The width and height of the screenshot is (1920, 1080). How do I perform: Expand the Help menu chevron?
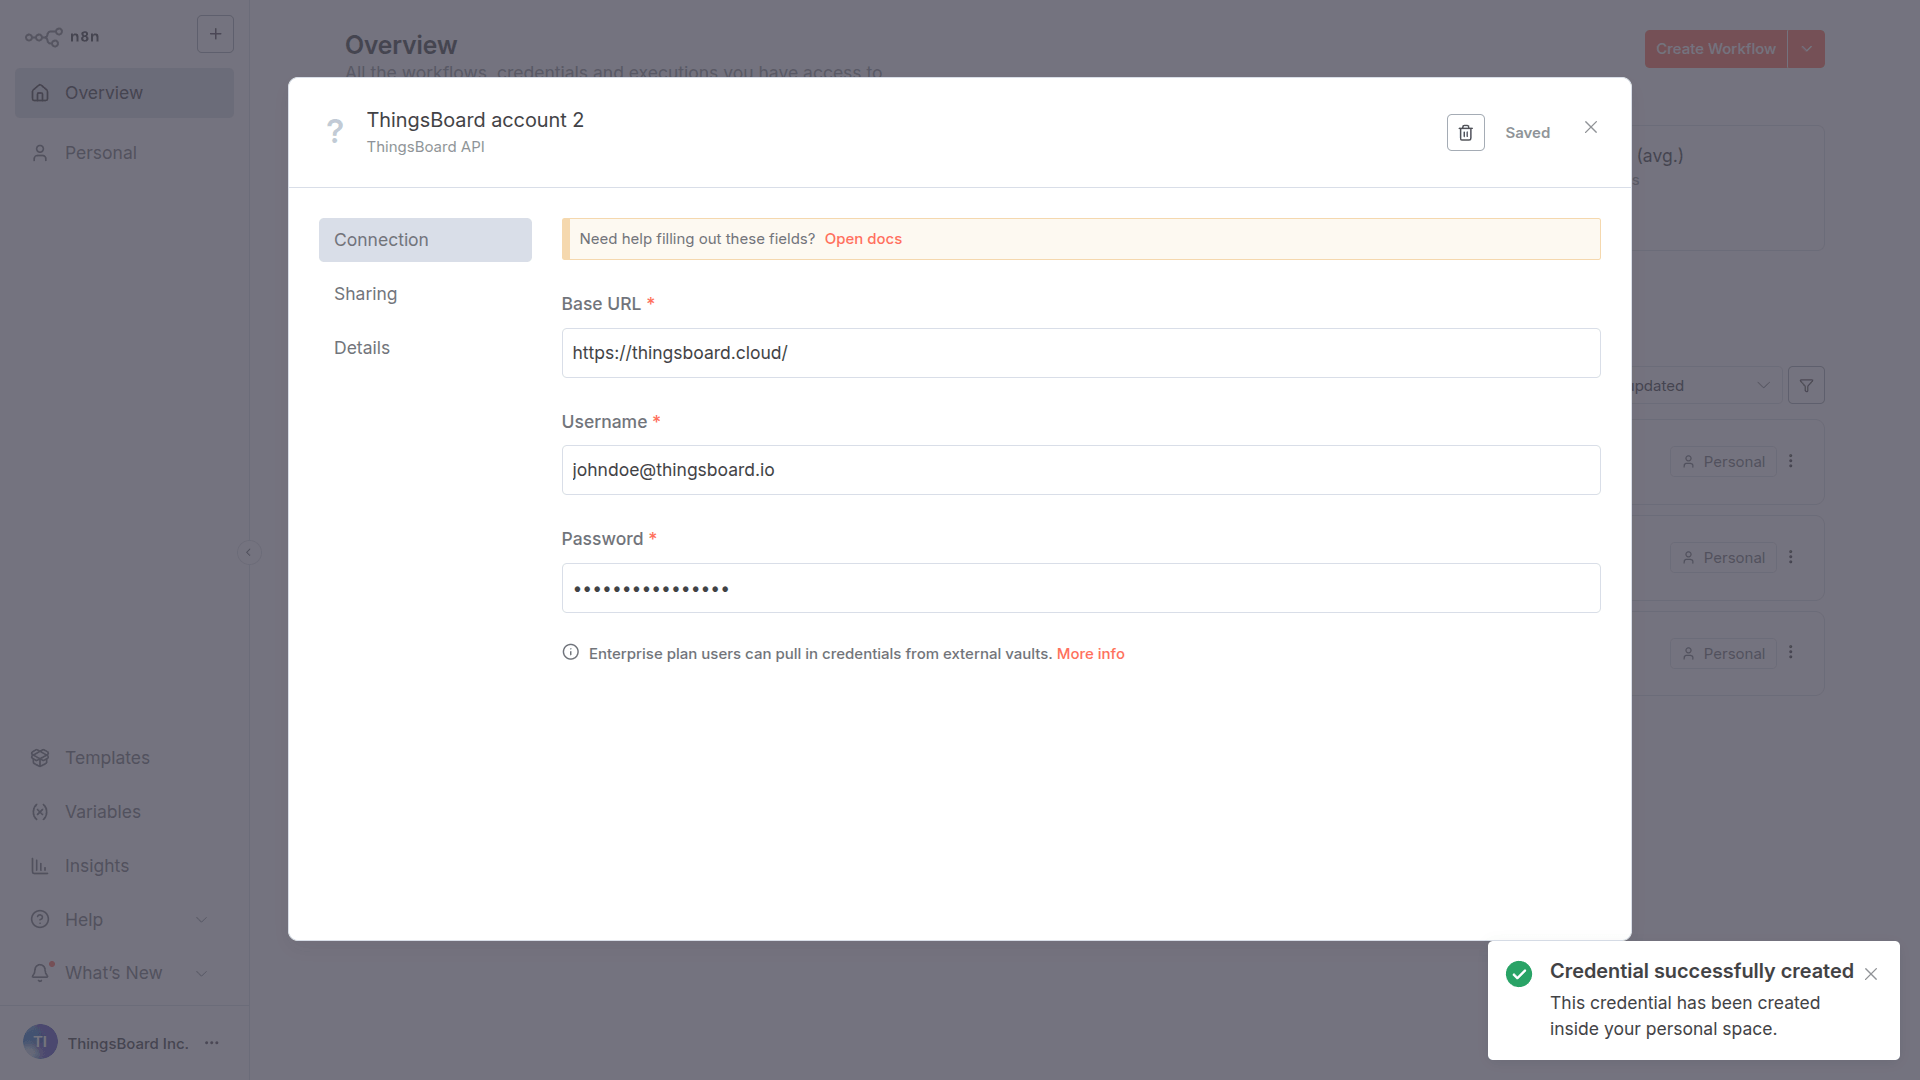[201, 920]
